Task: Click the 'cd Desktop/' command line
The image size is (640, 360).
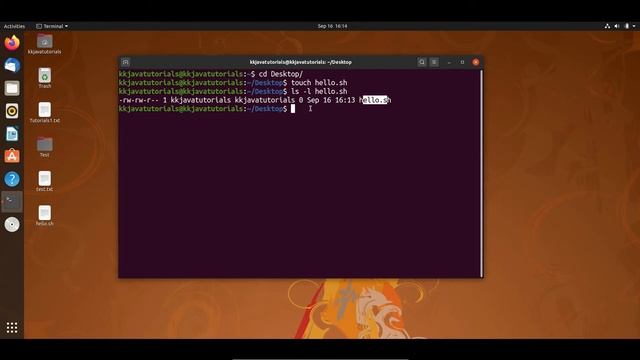Action: coord(281,74)
